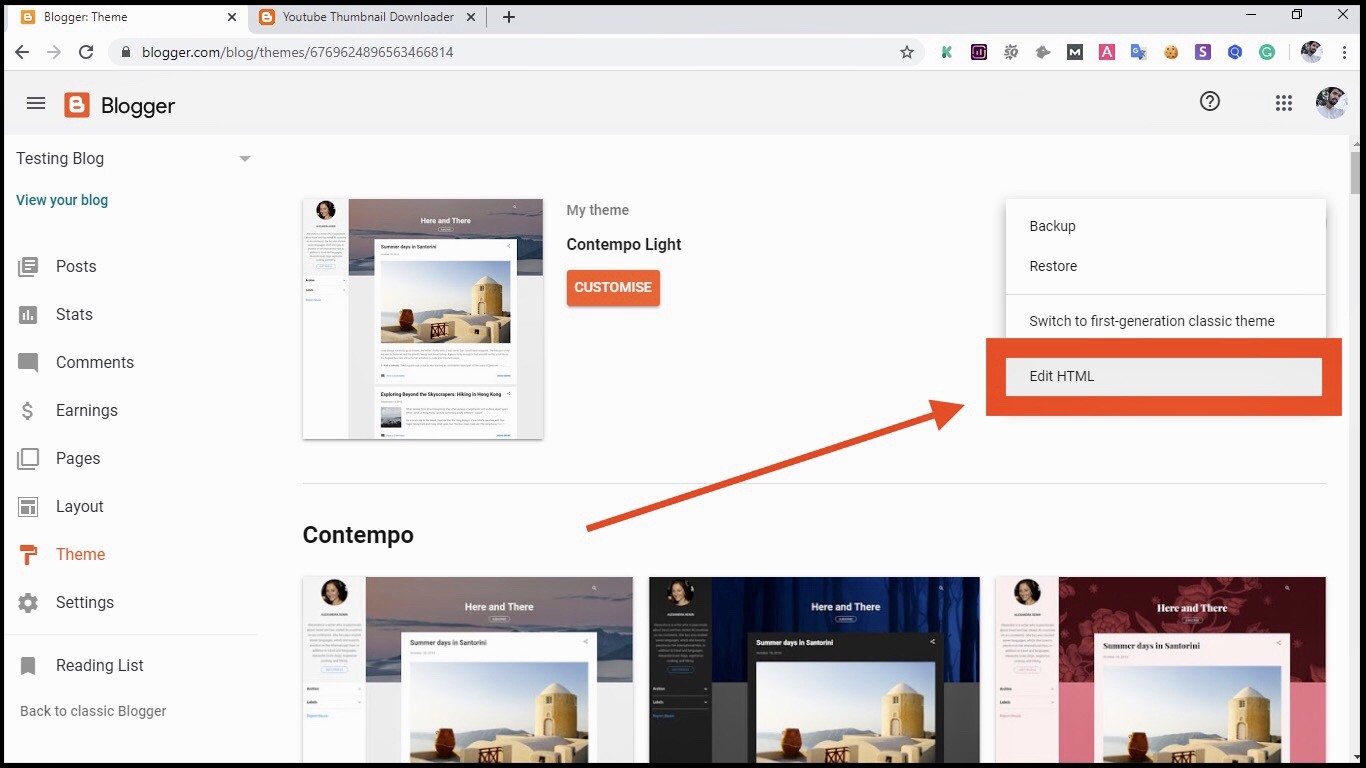Open the Help question mark icon
1366x768 pixels.
coord(1210,101)
